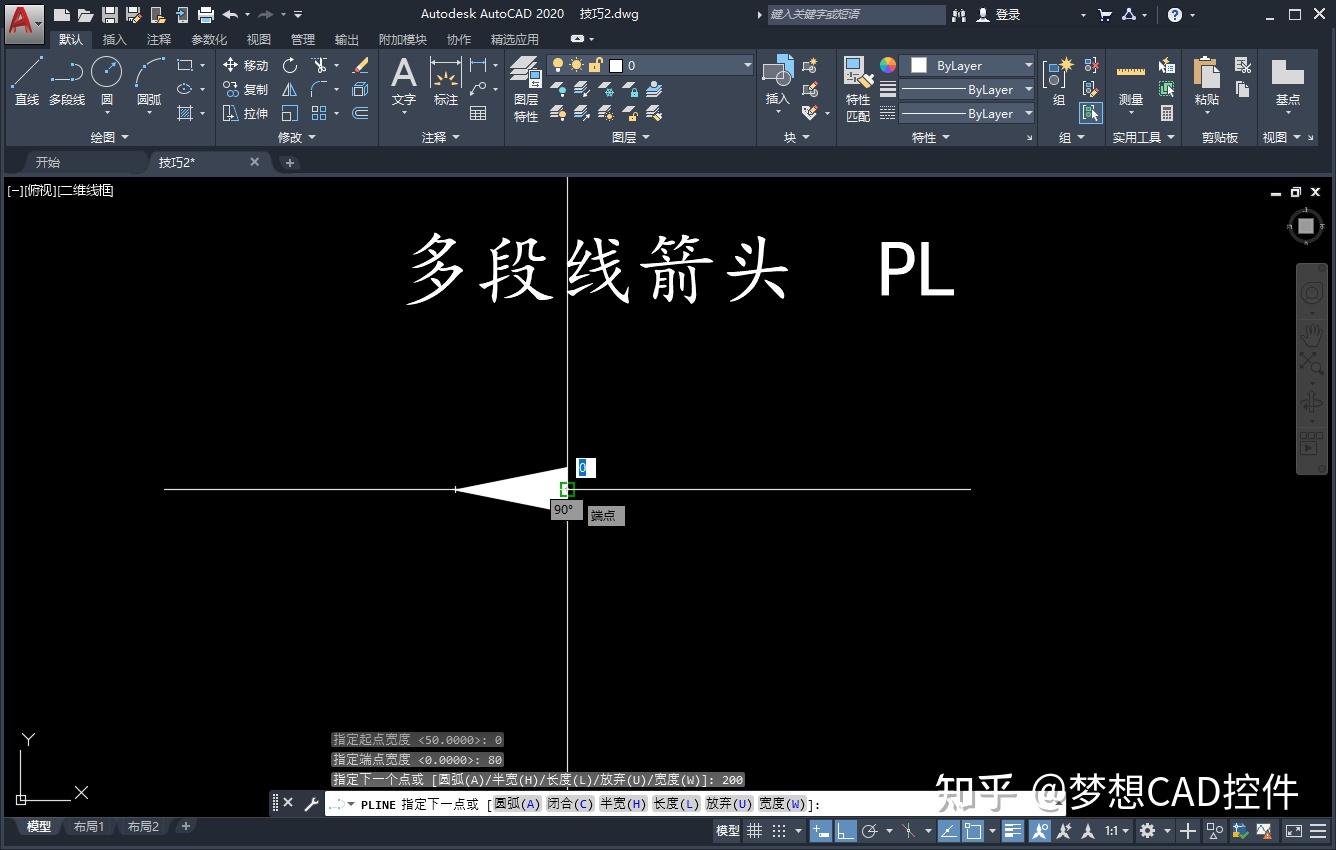Select the Line (直线) tool
Viewport: 1336px width, 850px height.
[x=27, y=80]
